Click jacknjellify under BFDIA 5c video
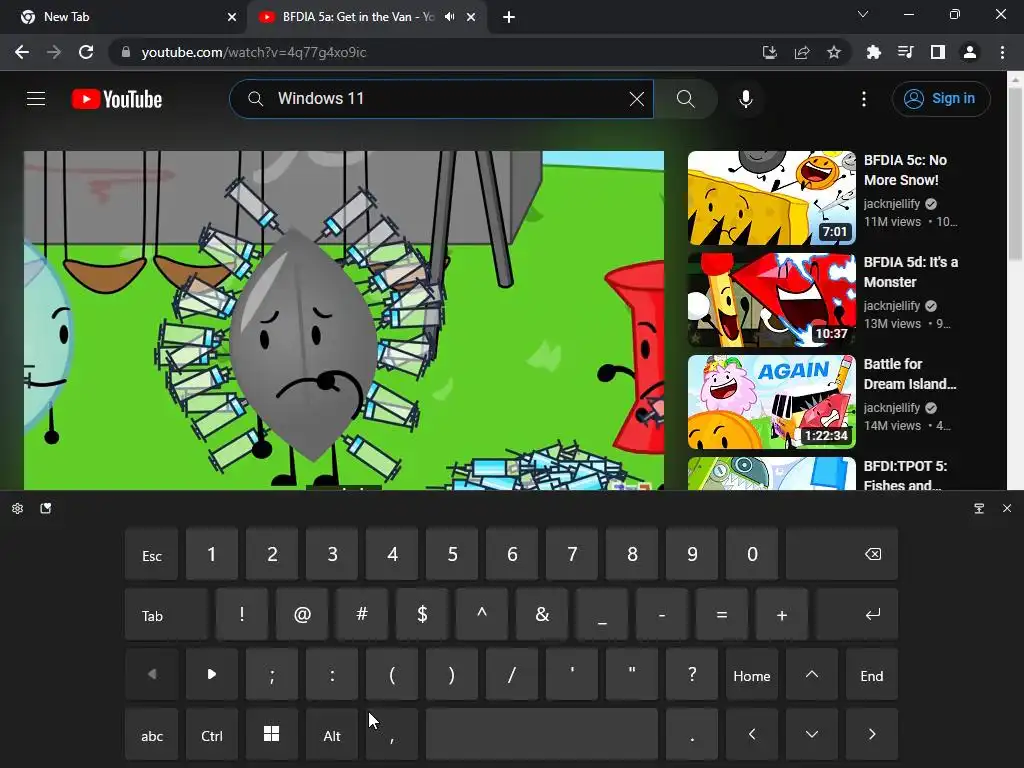The image size is (1024, 768). tap(891, 204)
